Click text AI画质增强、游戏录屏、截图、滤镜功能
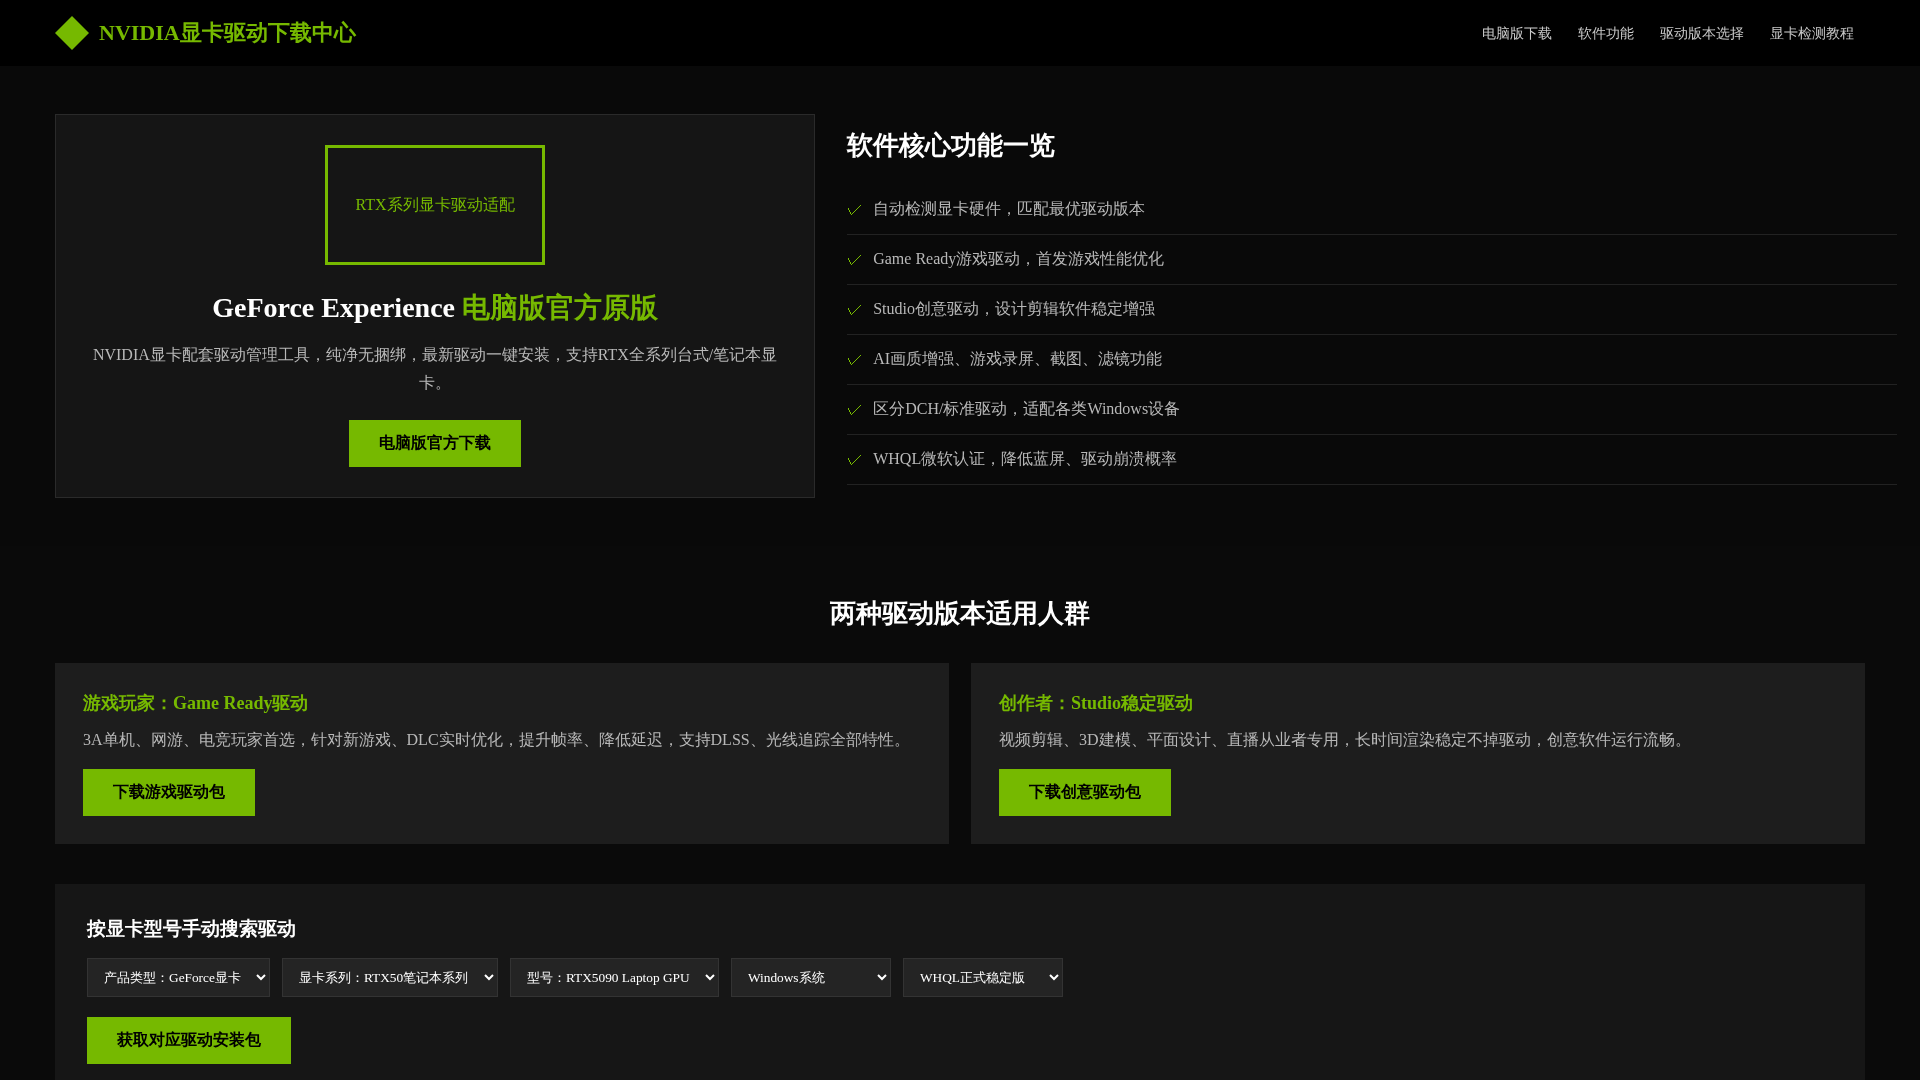The width and height of the screenshot is (1920, 1080). [x=1017, y=359]
